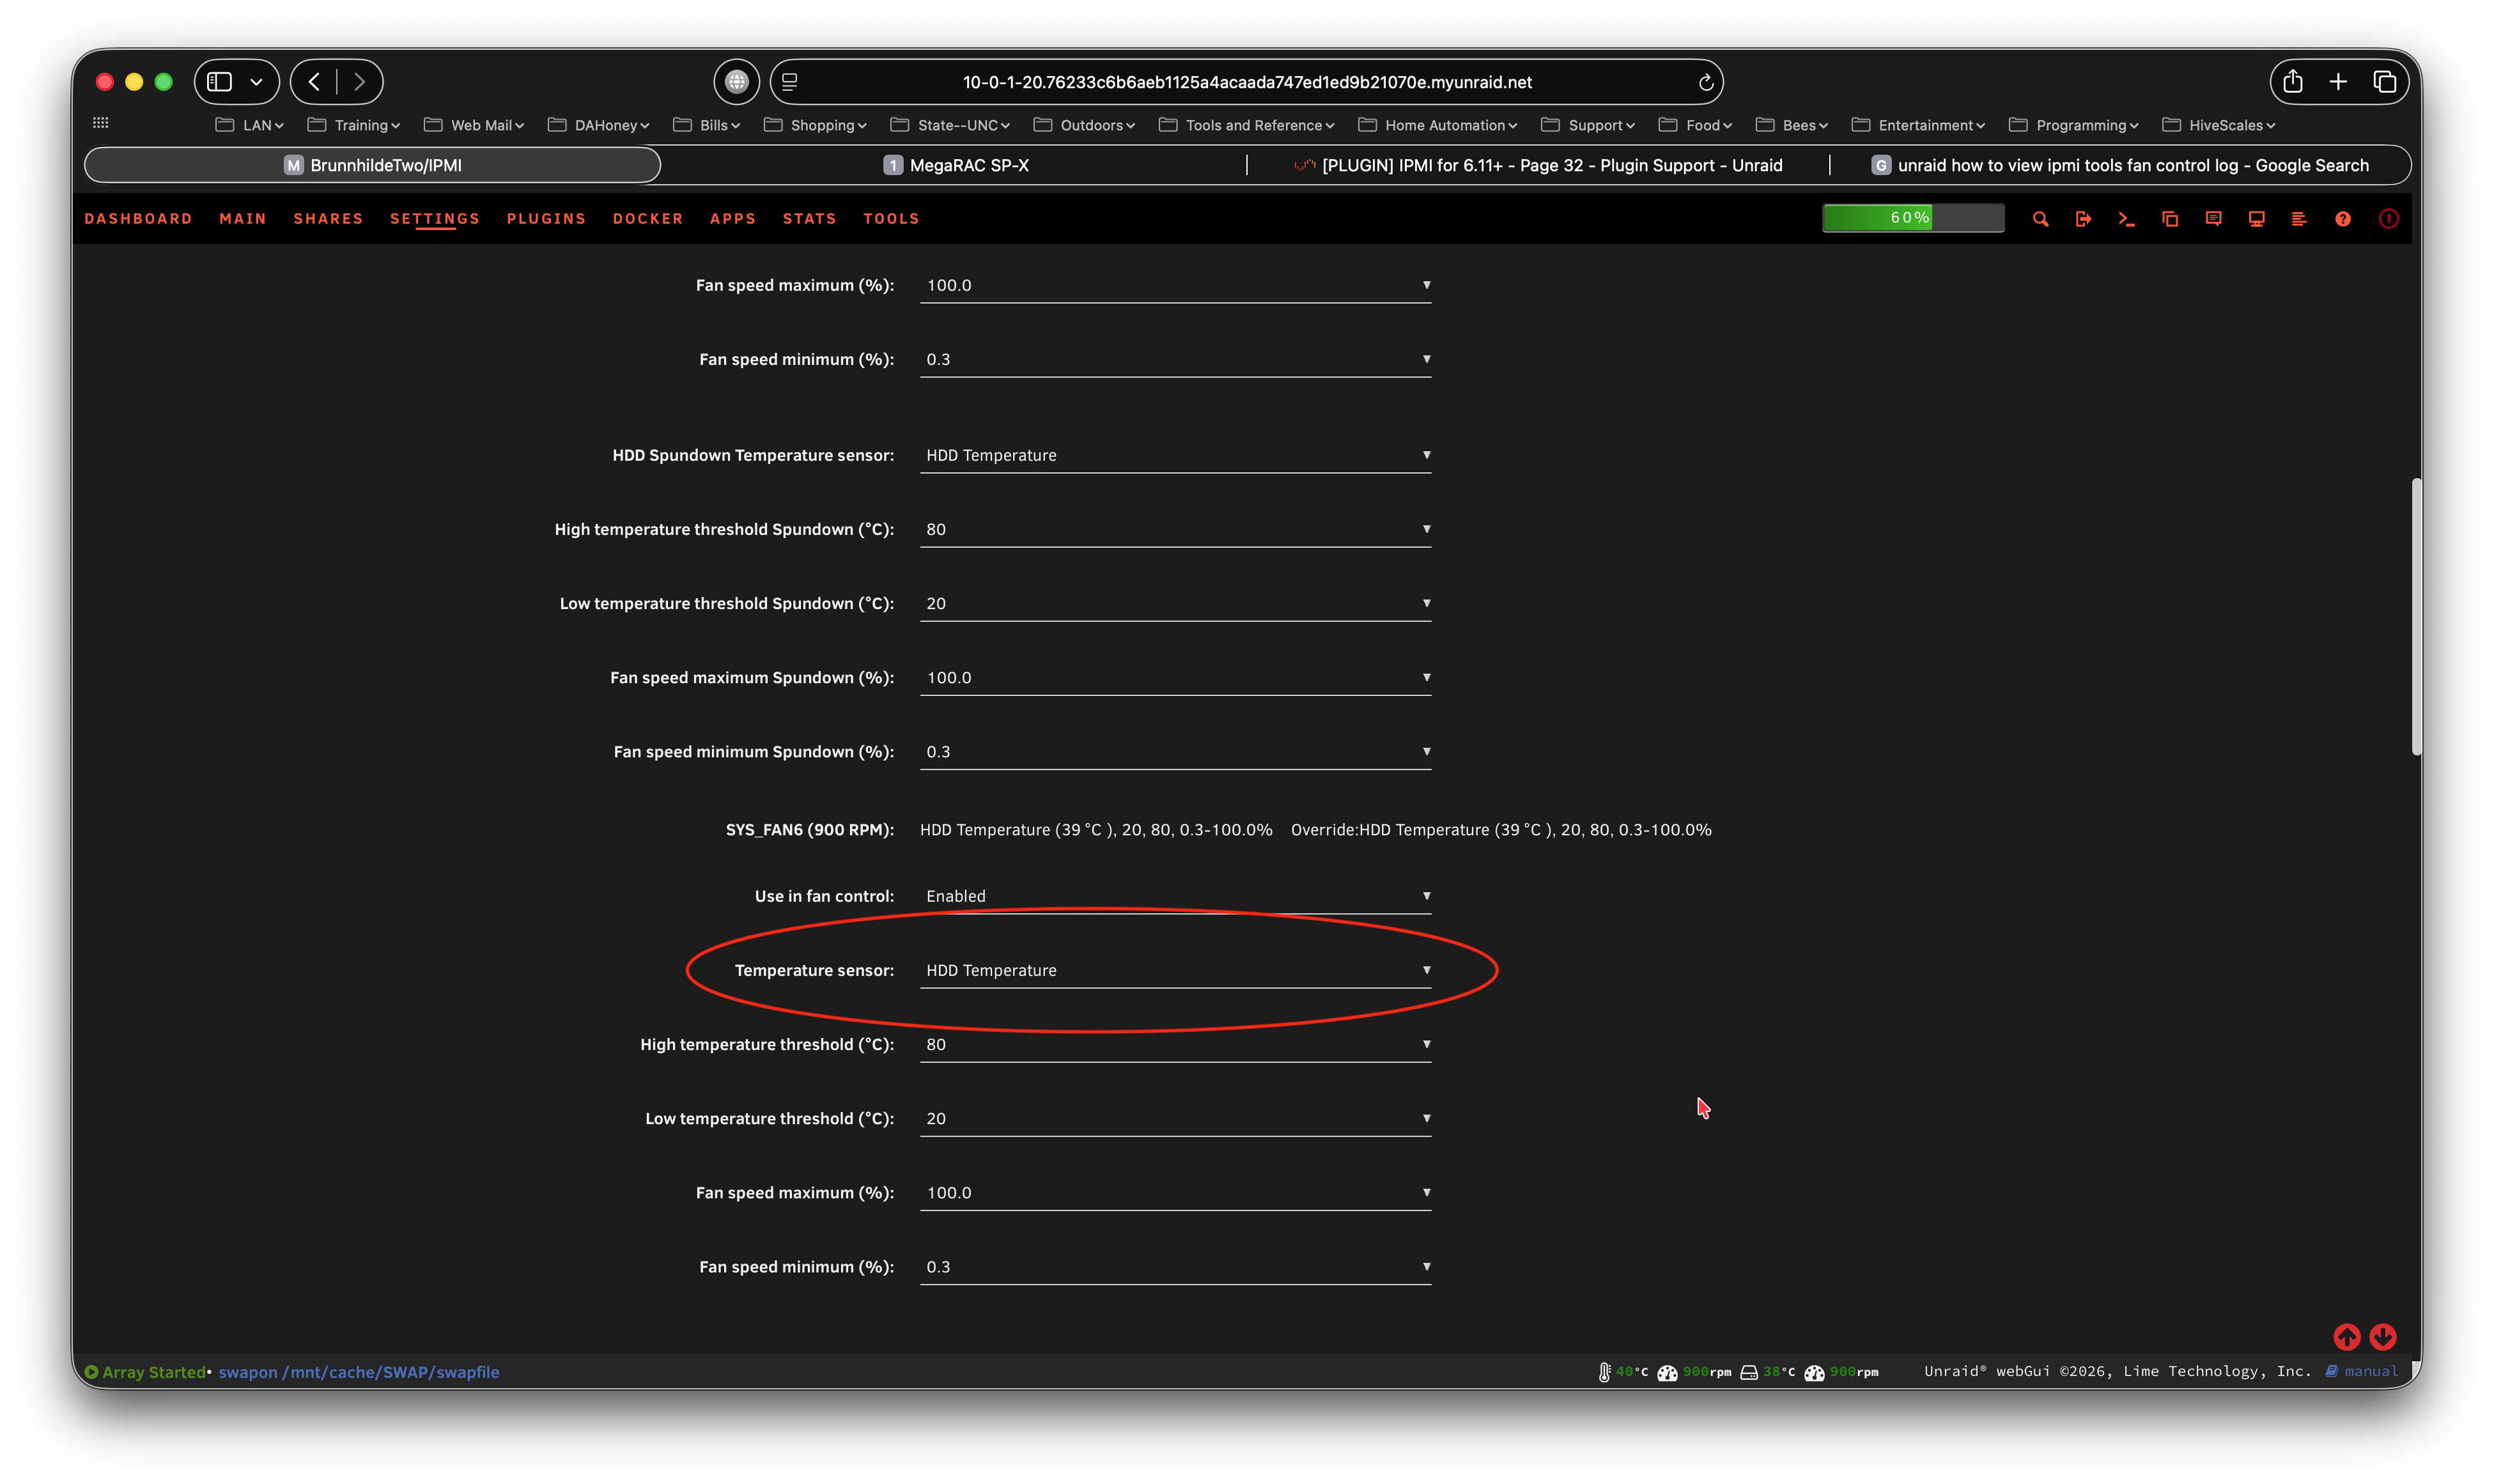The width and height of the screenshot is (2494, 1484).
Task: Switch to the Google Search tab
Action: tap(2120, 166)
